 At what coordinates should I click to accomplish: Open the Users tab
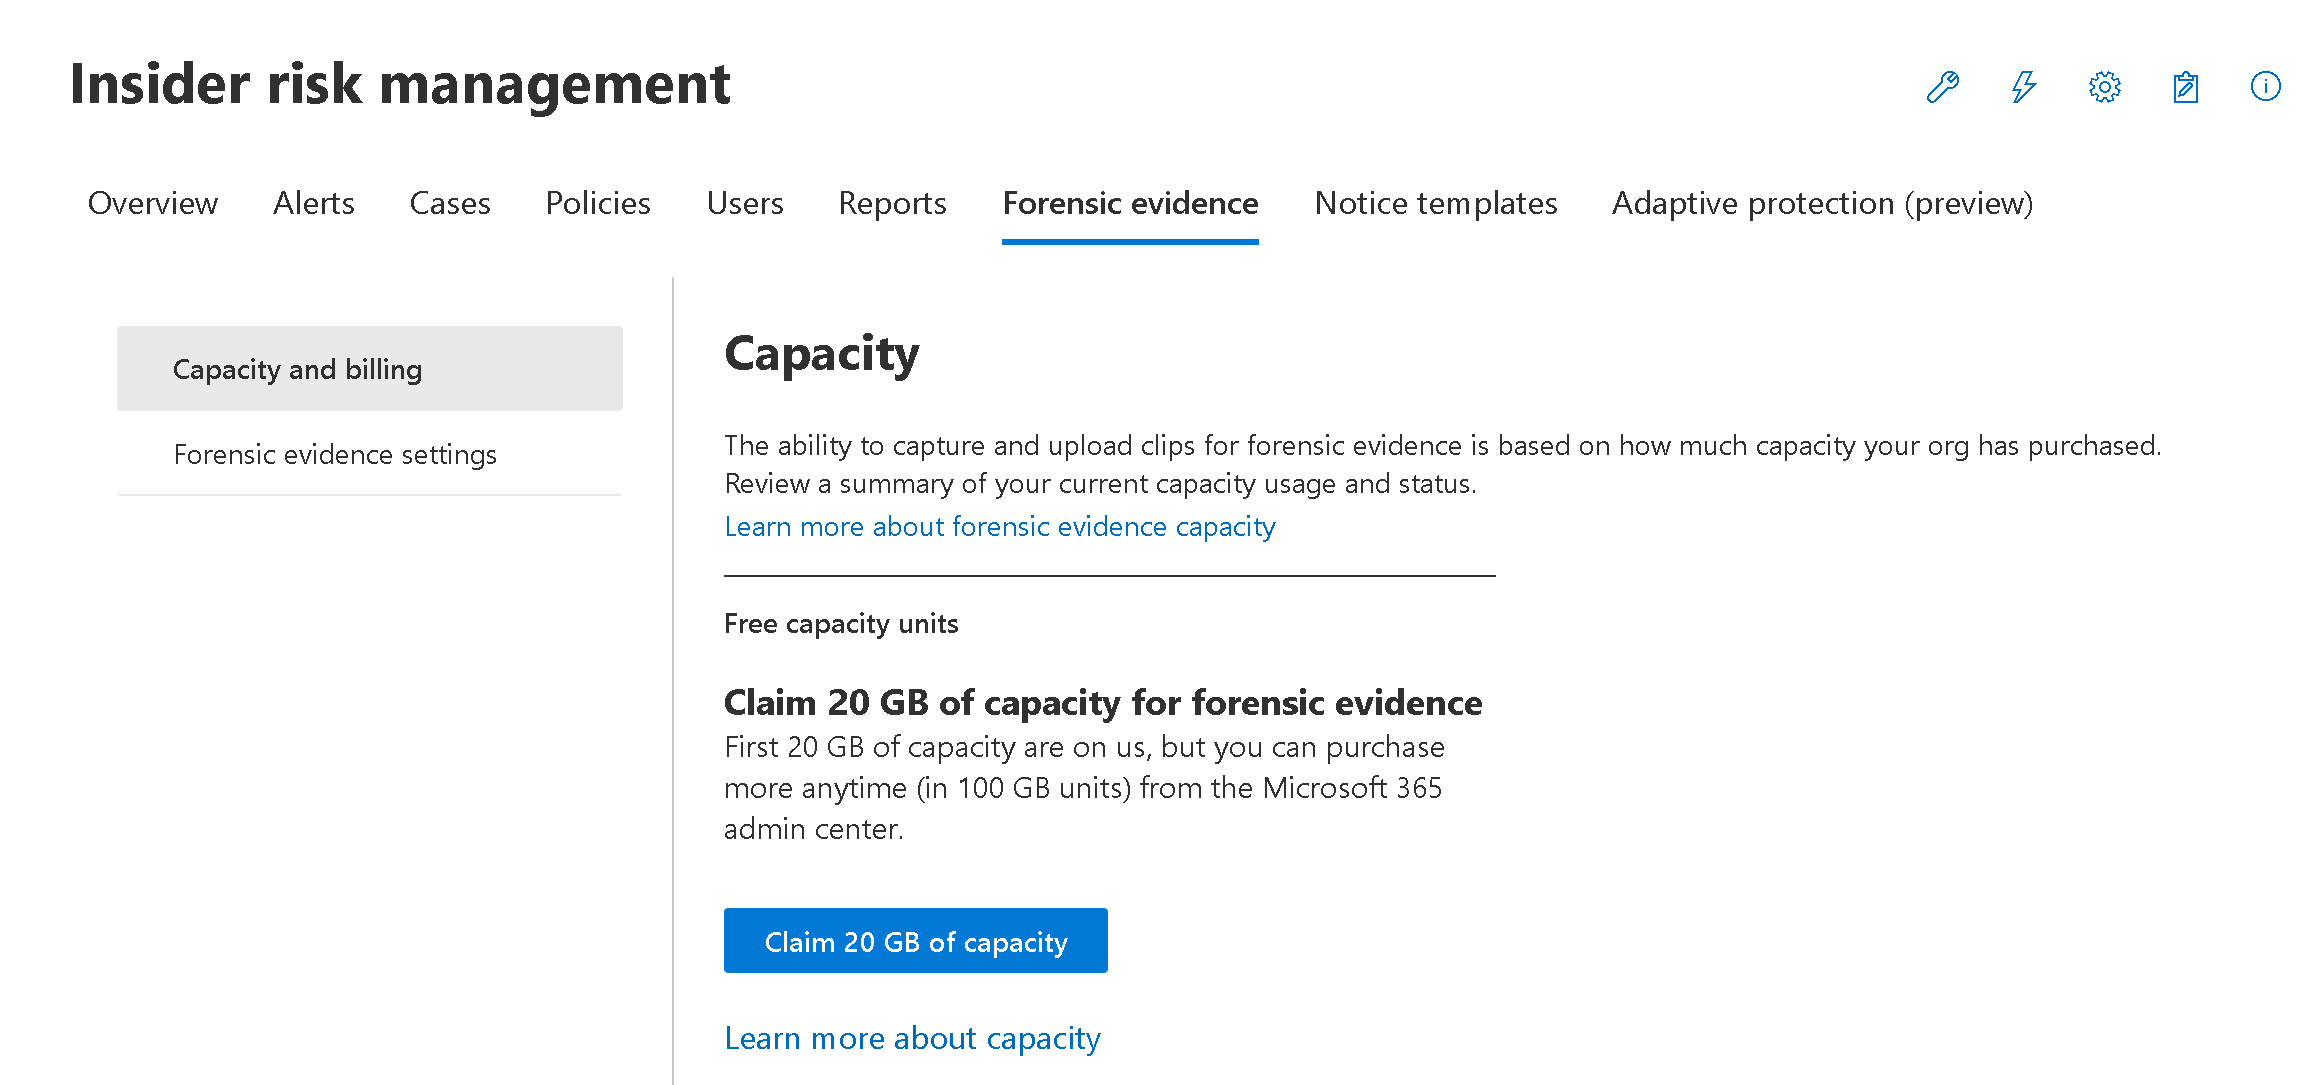pos(744,203)
